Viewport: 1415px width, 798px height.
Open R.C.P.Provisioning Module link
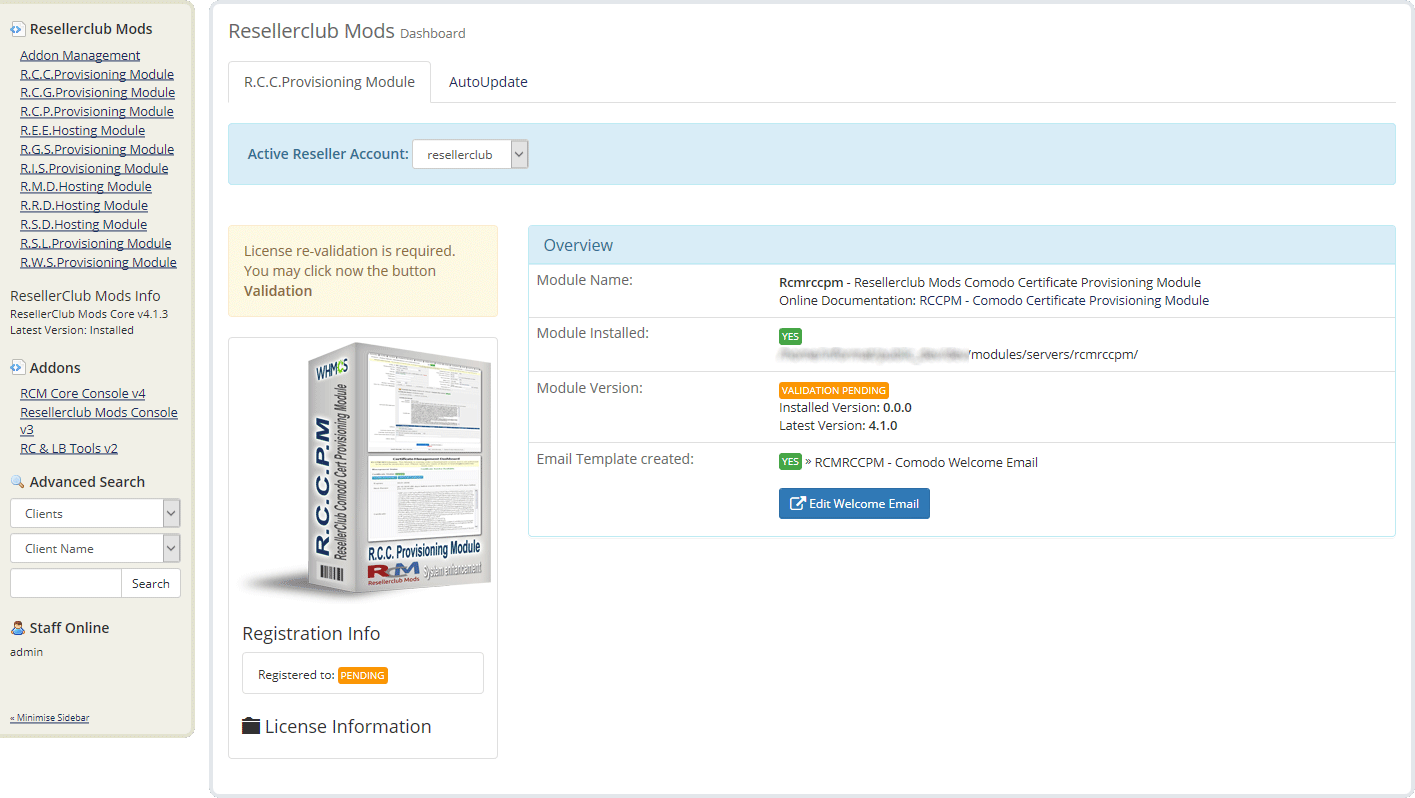(97, 111)
